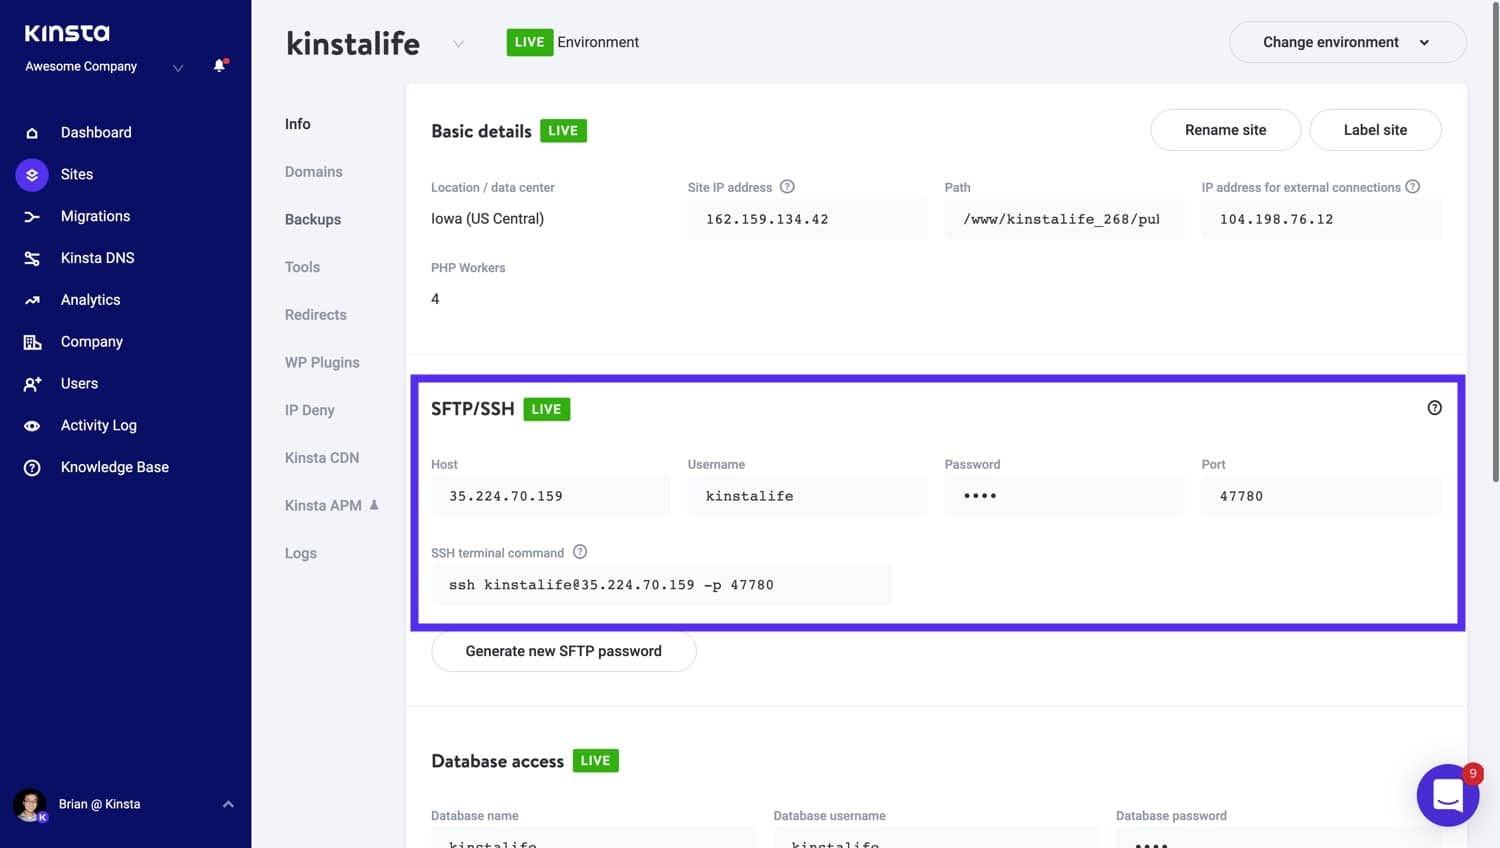Click the Users add-person icon
The height and width of the screenshot is (848, 1500).
click(x=32, y=384)
